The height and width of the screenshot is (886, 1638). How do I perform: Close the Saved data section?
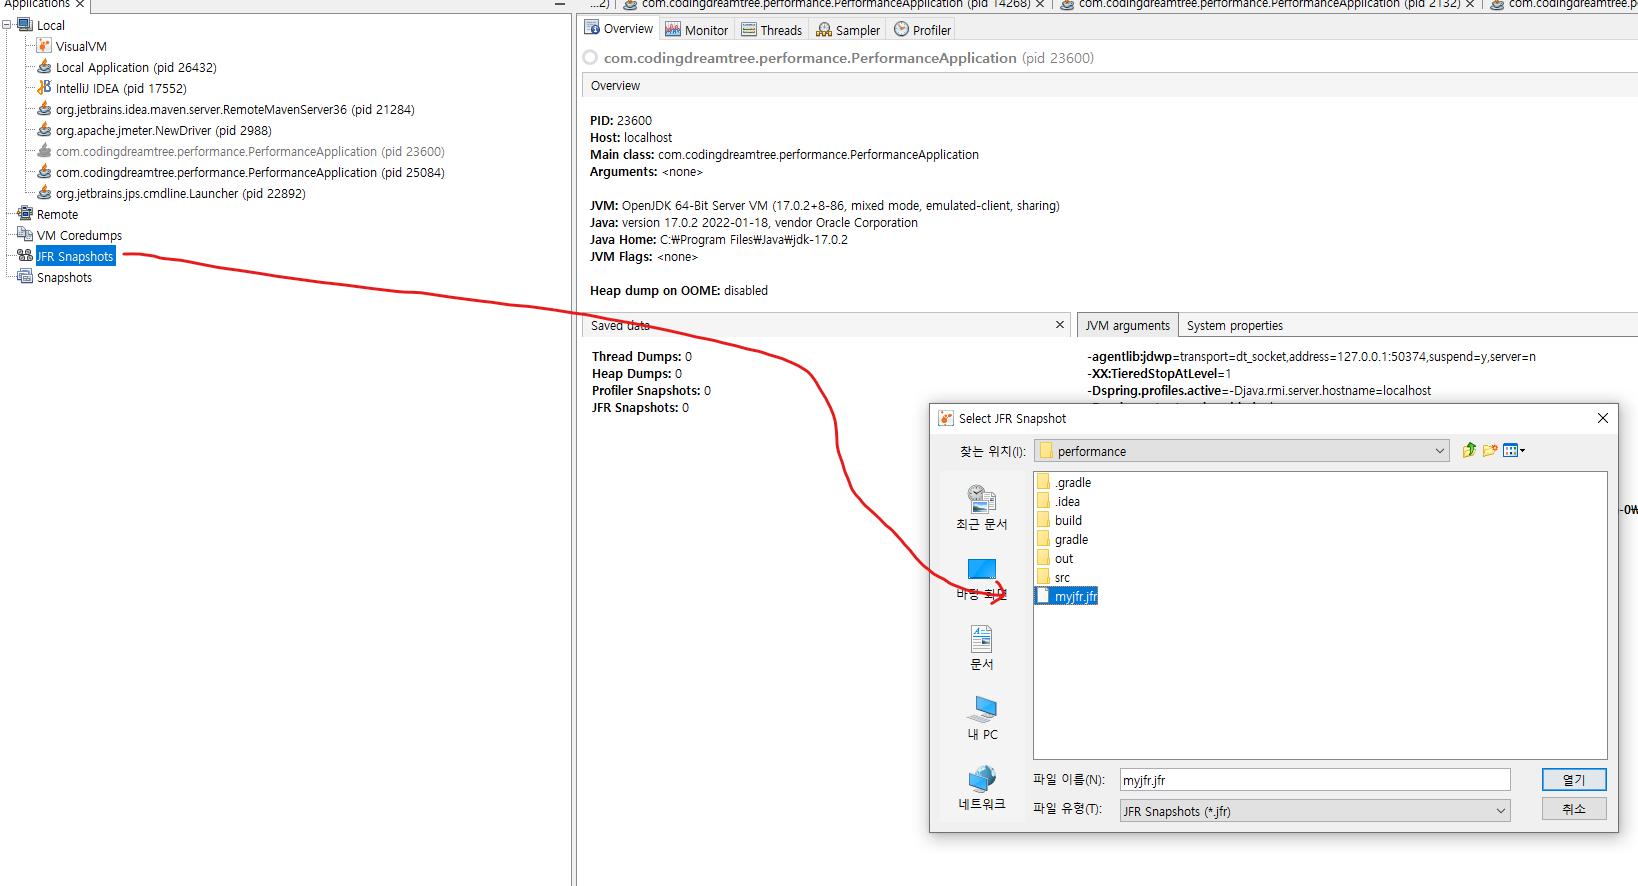(1060, 325)
